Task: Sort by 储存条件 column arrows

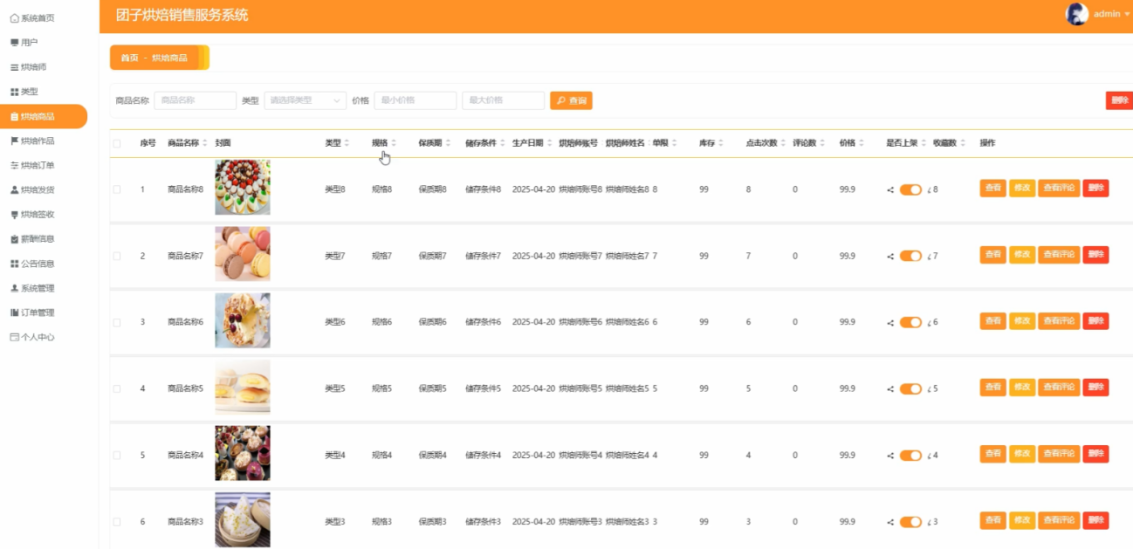Action: click(x=503, y=143)
